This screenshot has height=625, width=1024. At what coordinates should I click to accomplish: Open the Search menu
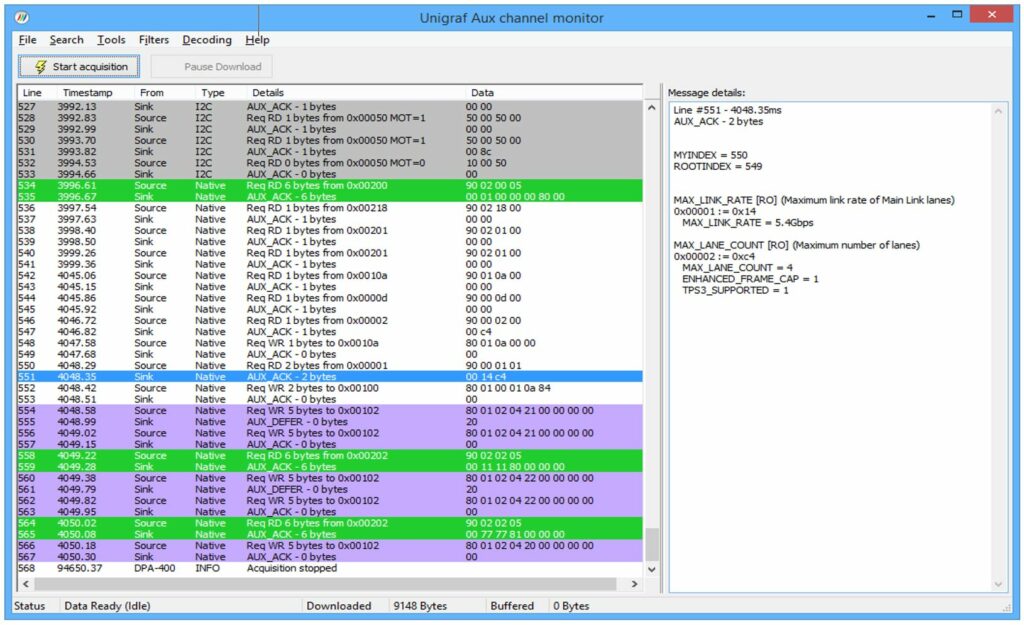tap(66, 40)
